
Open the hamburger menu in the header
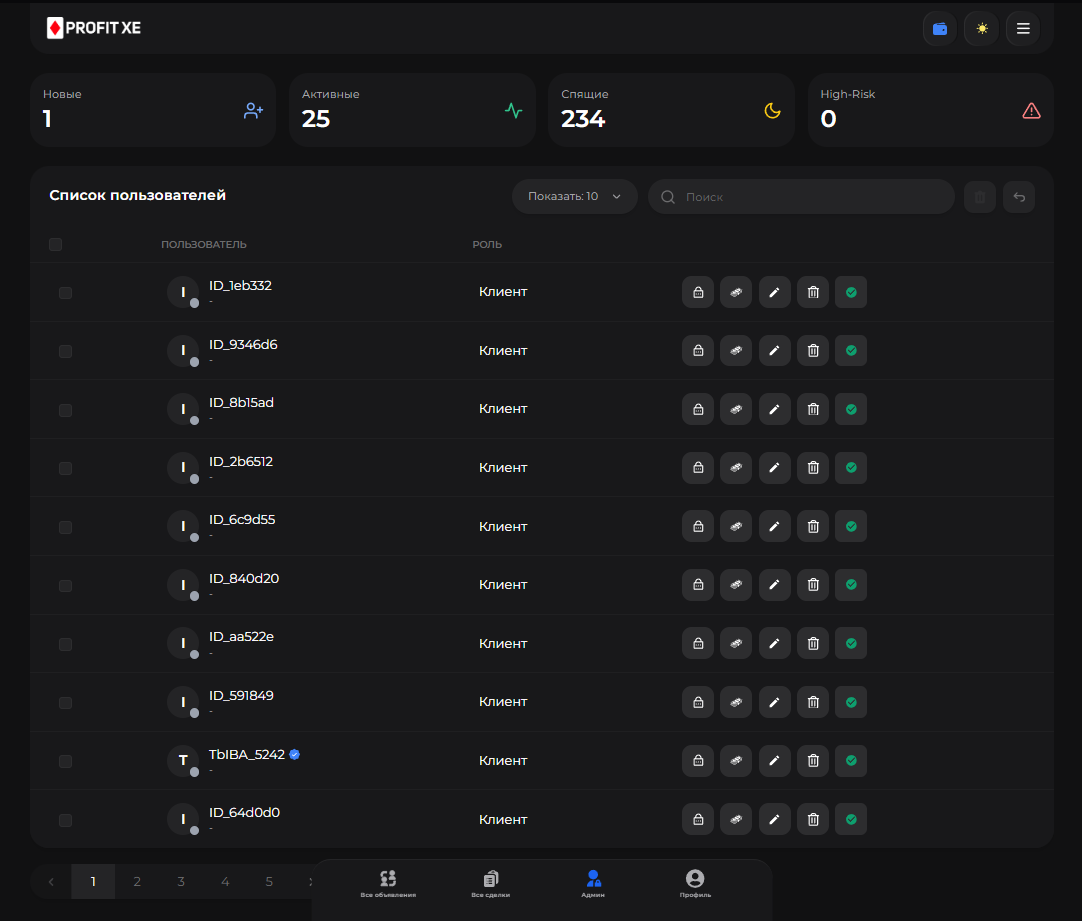tap(1022, 29)
